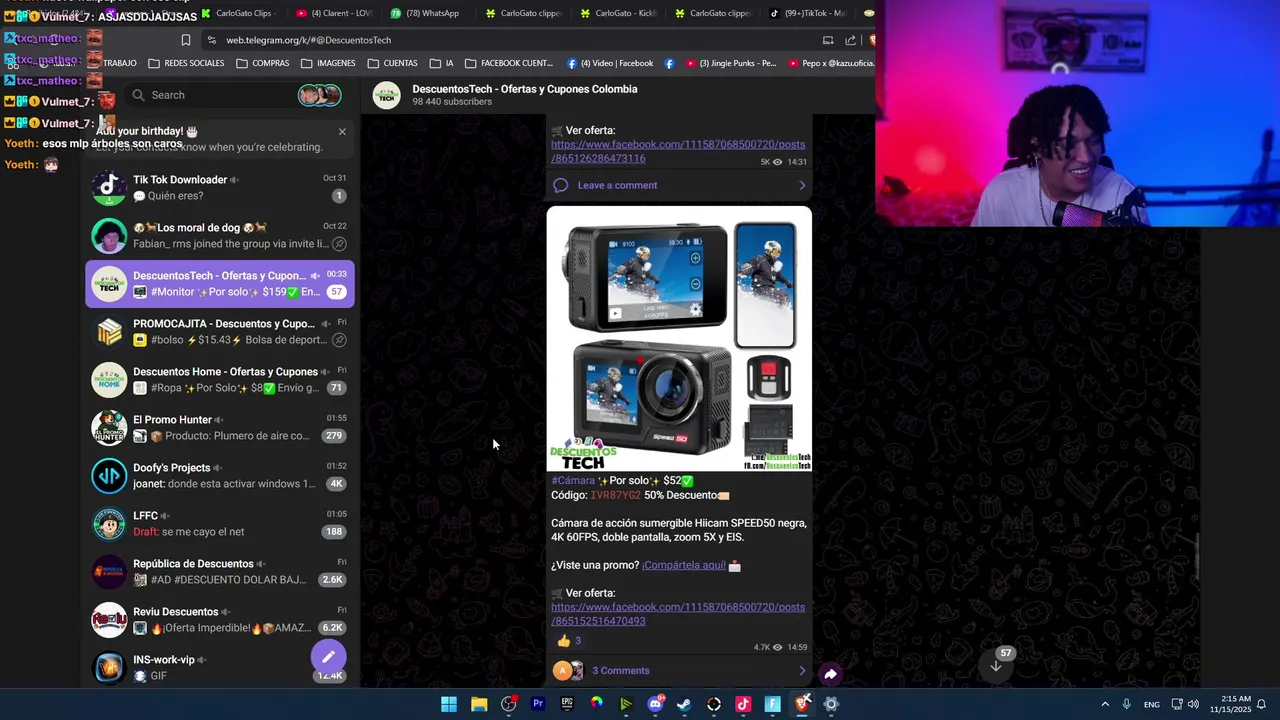
Task: Close the birthday banner
Action: point(342,131)
